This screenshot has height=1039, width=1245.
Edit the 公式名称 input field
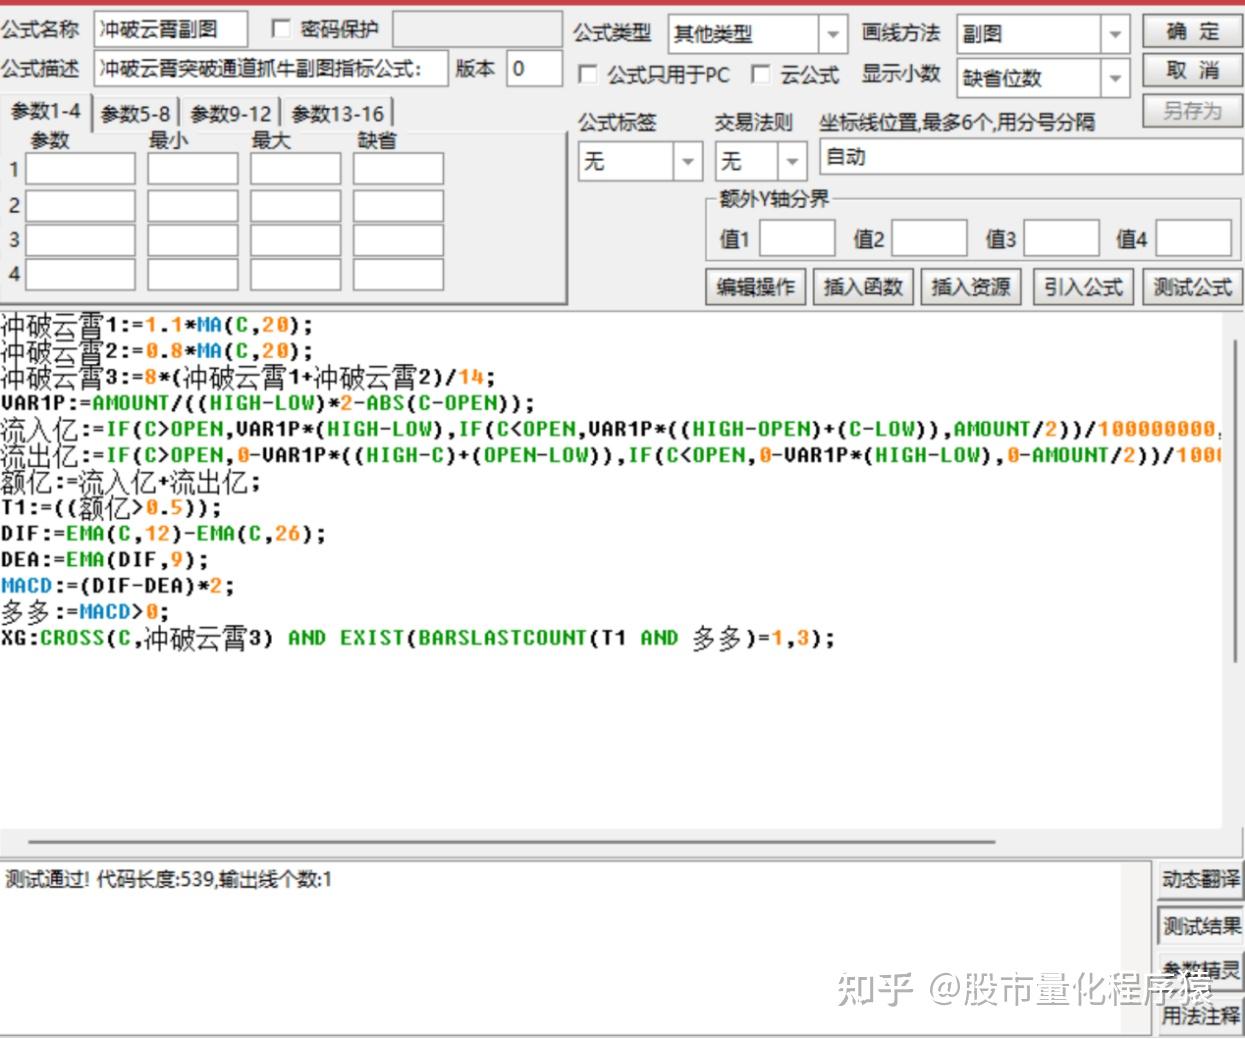pos(170,30)
